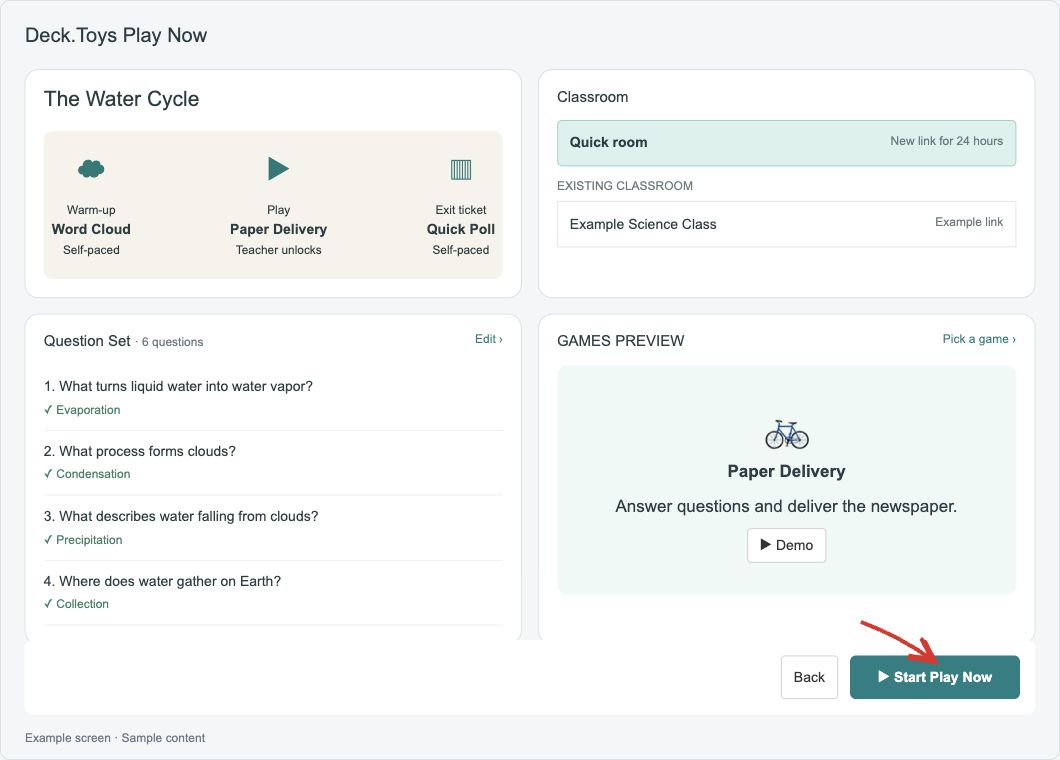Click the Paper Delivery activity label in lesson flow

(x=279, y=229)
